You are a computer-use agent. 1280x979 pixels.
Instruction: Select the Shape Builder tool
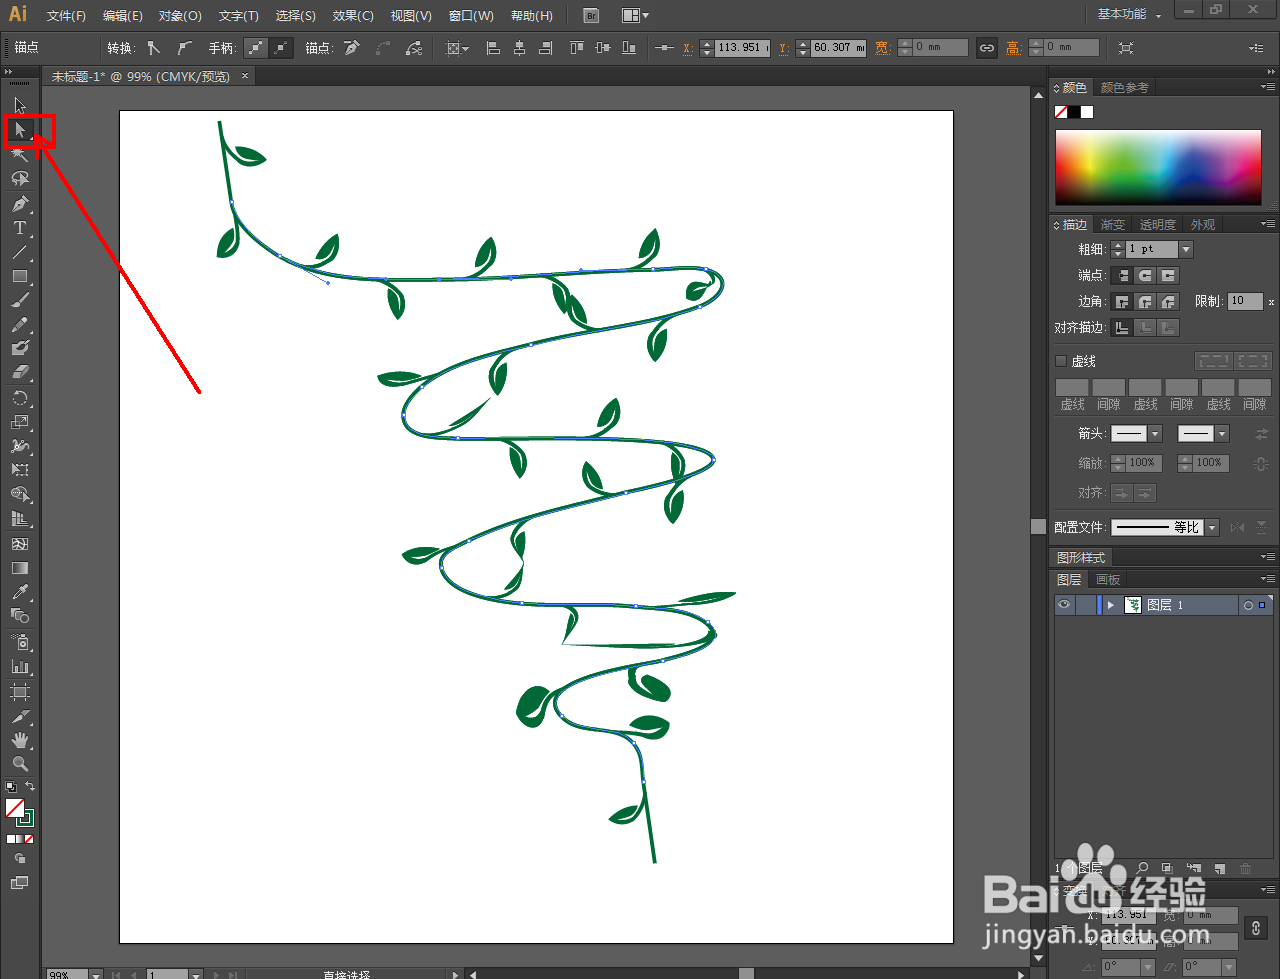(20, 495)
